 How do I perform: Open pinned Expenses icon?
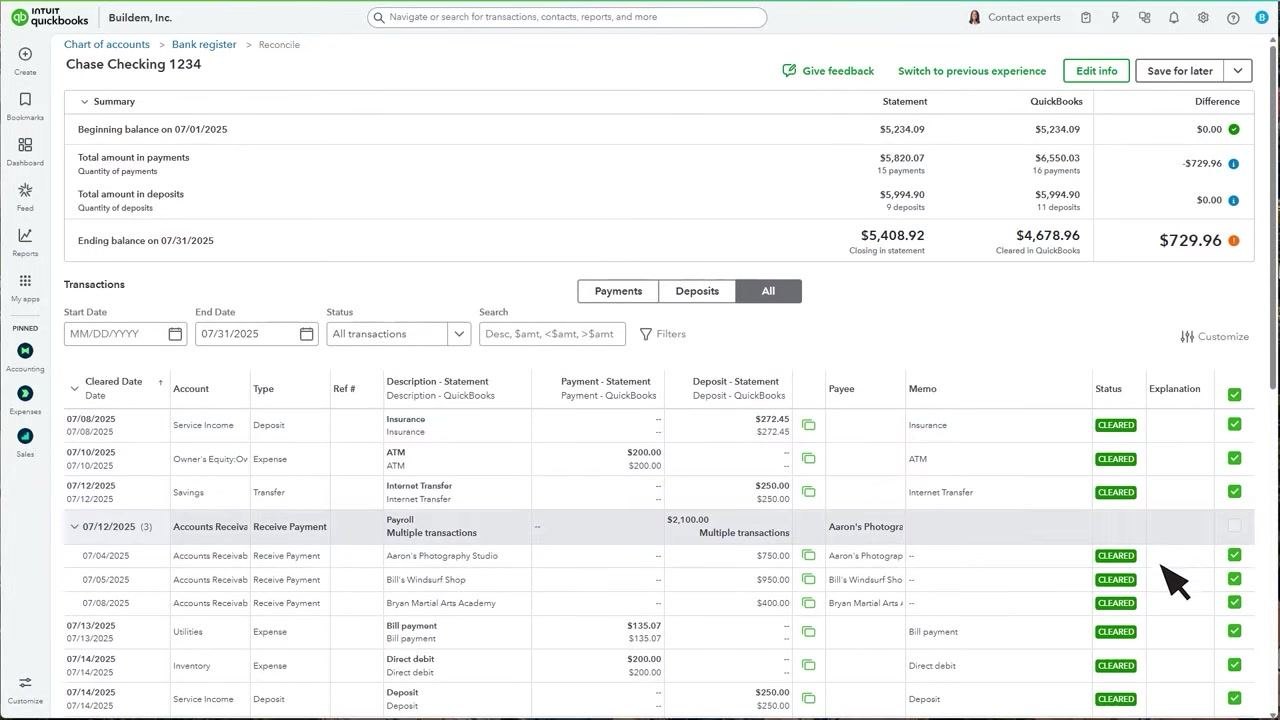25,393
